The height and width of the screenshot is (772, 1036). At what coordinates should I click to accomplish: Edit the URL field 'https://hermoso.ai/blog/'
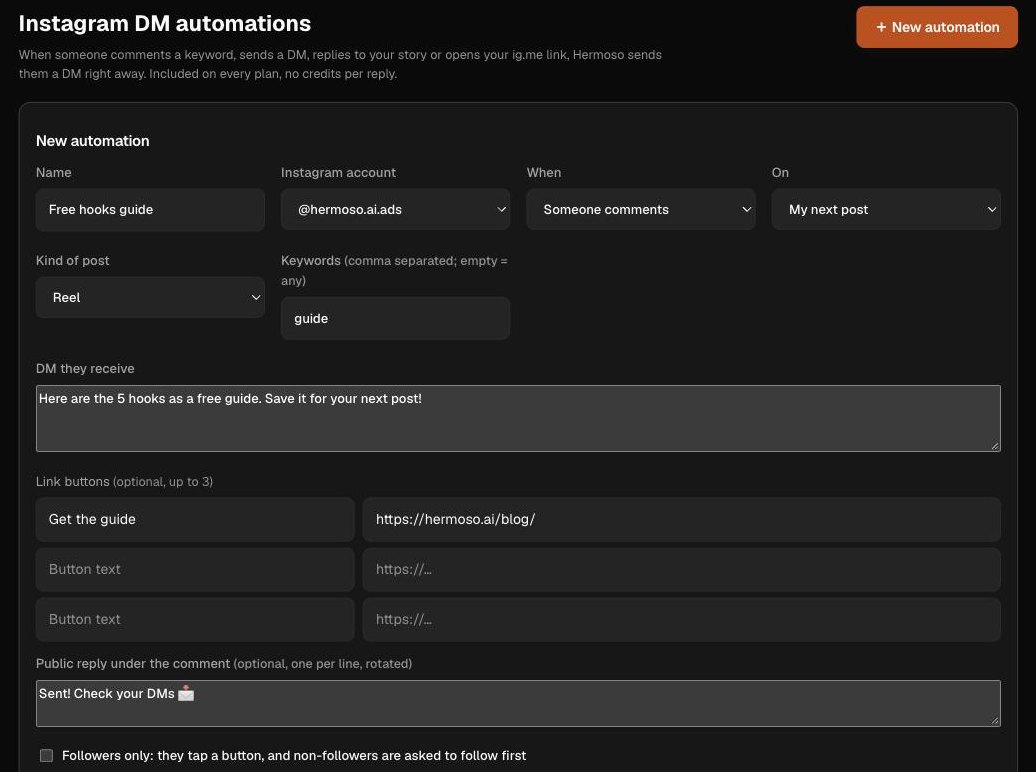coord(681,520)
